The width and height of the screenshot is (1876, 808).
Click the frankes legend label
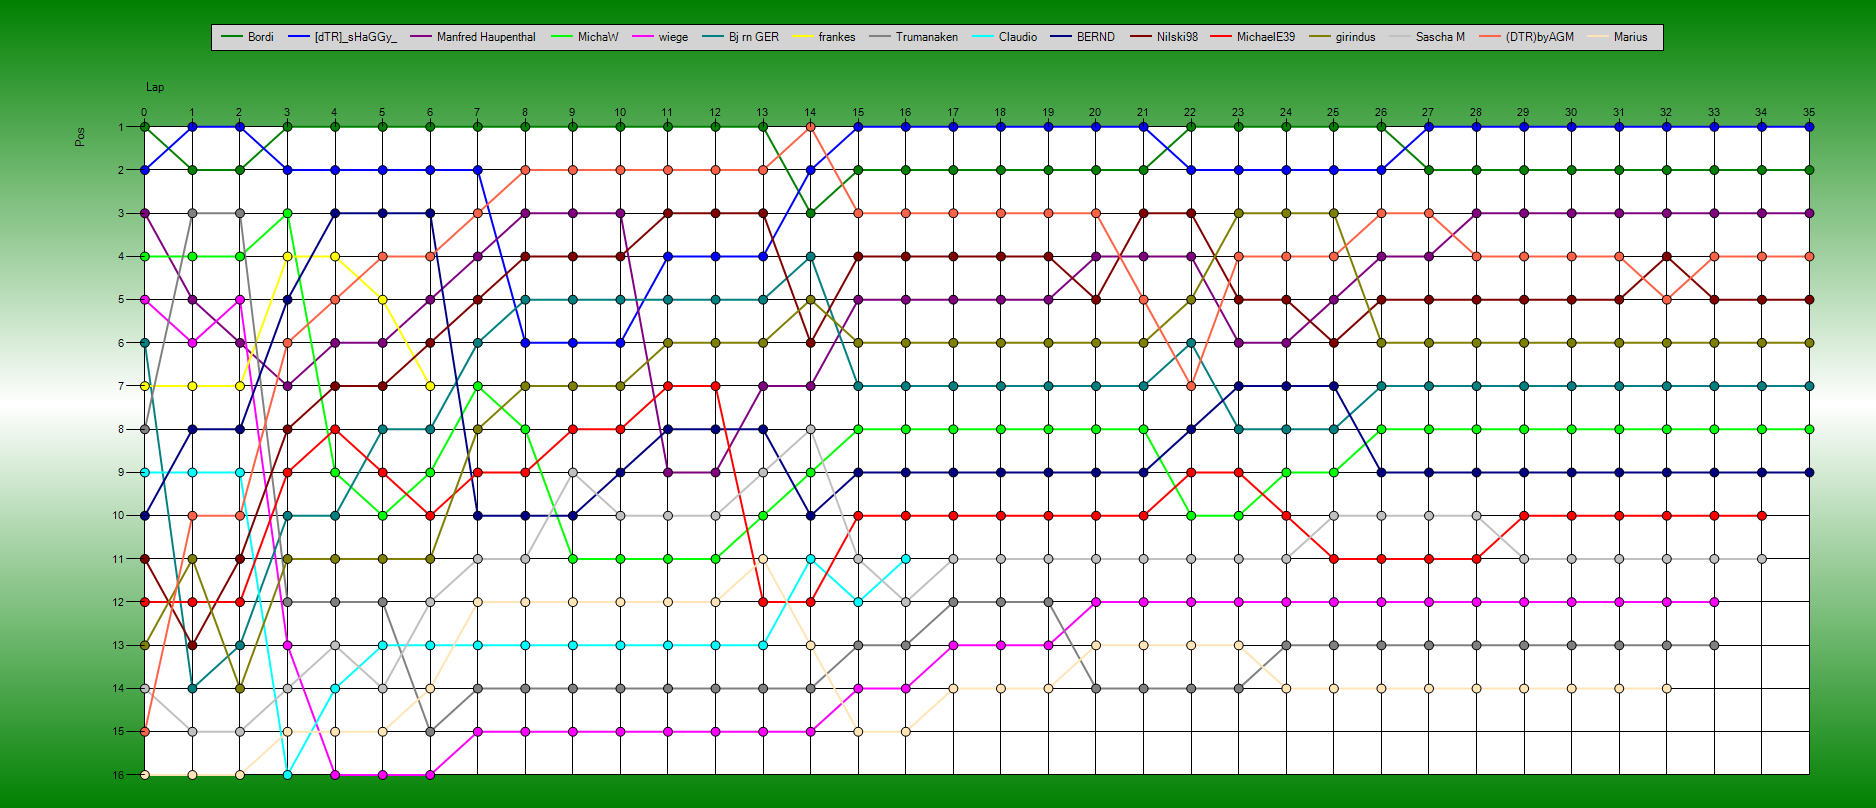click(837, 37)
